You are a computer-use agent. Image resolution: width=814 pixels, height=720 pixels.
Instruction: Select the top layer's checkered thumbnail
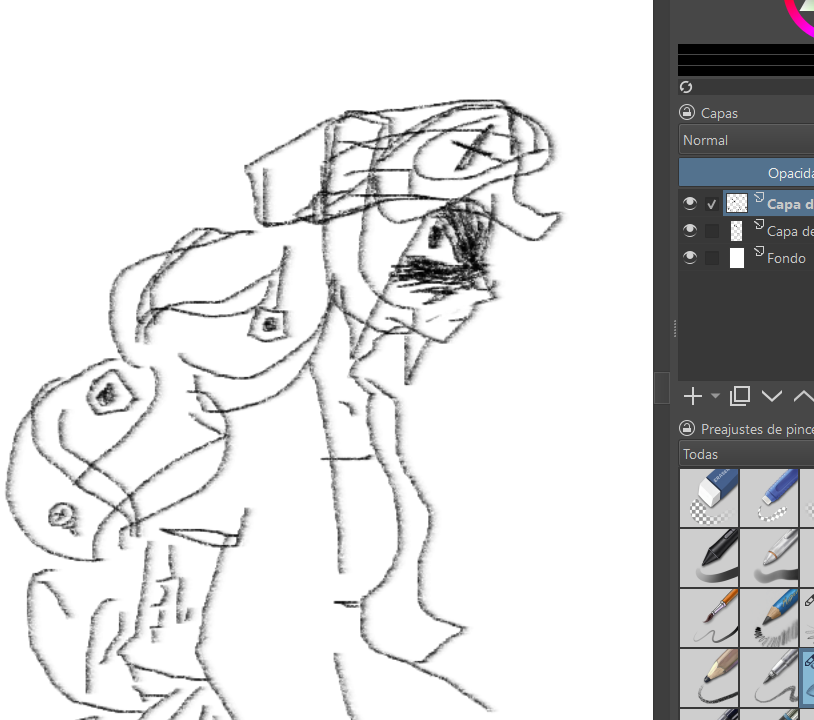pyautogui.click(x=737, y=203)
